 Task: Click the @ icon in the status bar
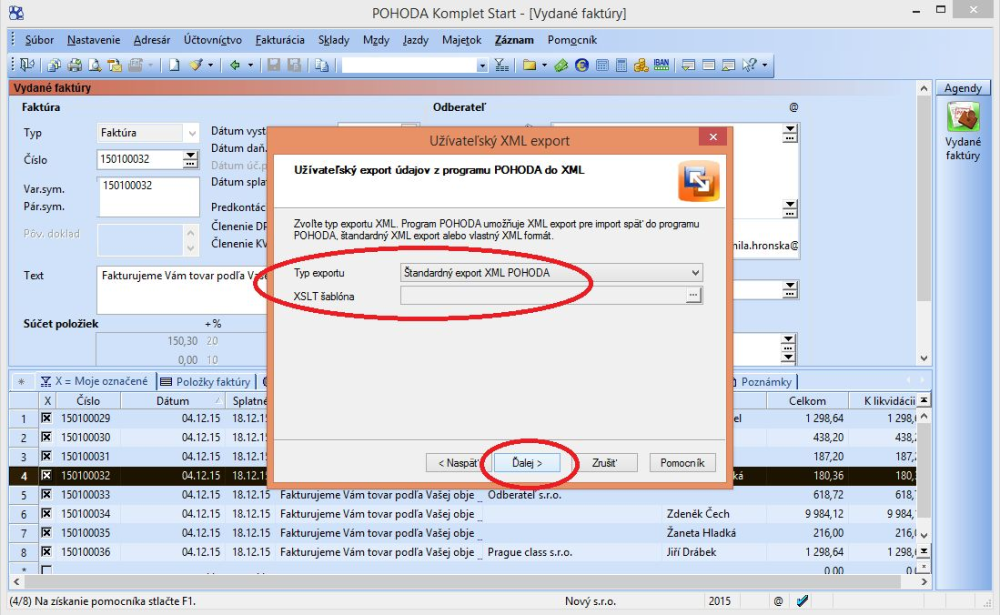click(778, 601)
